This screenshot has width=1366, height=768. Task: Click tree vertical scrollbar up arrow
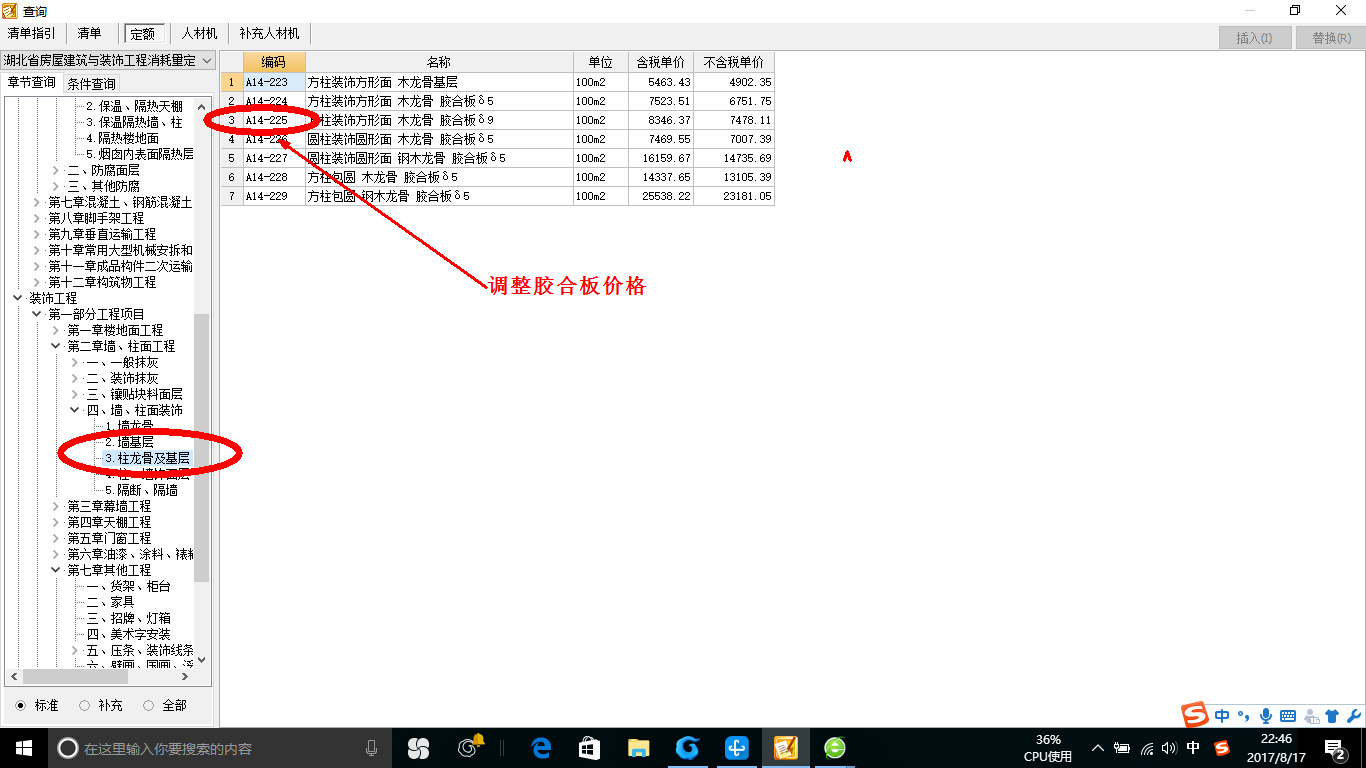(x=201, y=107)
